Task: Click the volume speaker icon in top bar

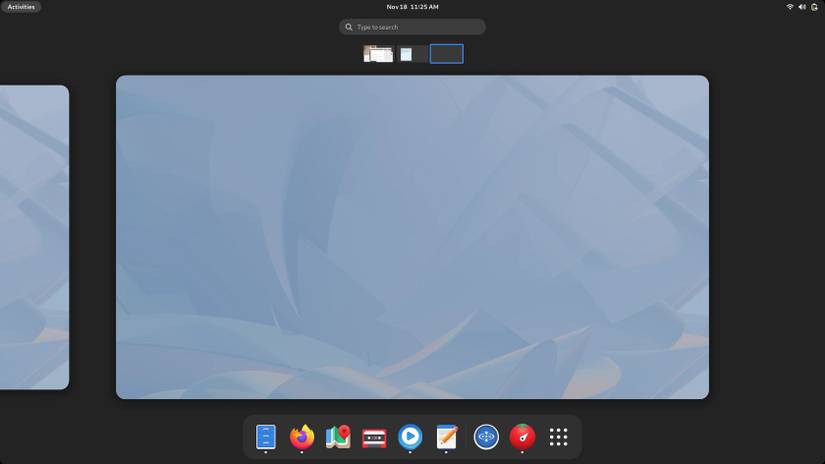Action: point(802,7)
